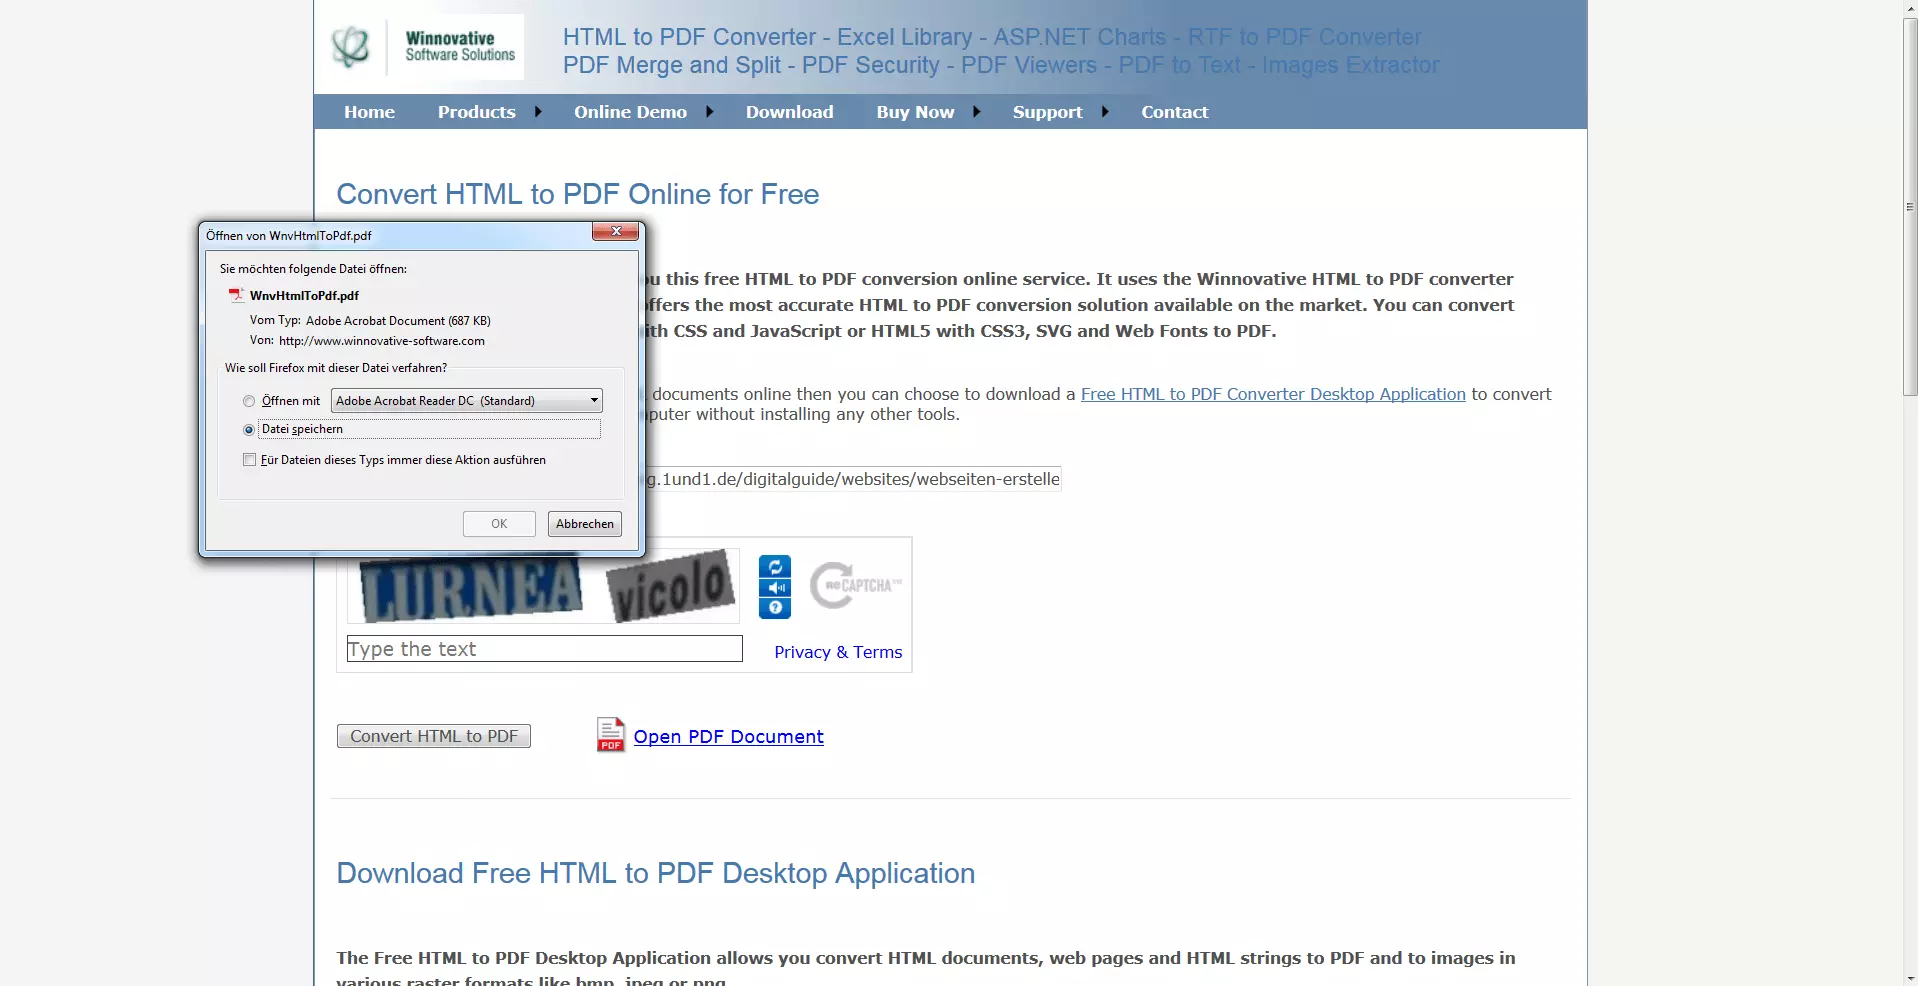The width and height of the screenshot is (1918, 986).
Task: Refresh the reCAPTCHA challenge image
Action: tap(775, 566)
